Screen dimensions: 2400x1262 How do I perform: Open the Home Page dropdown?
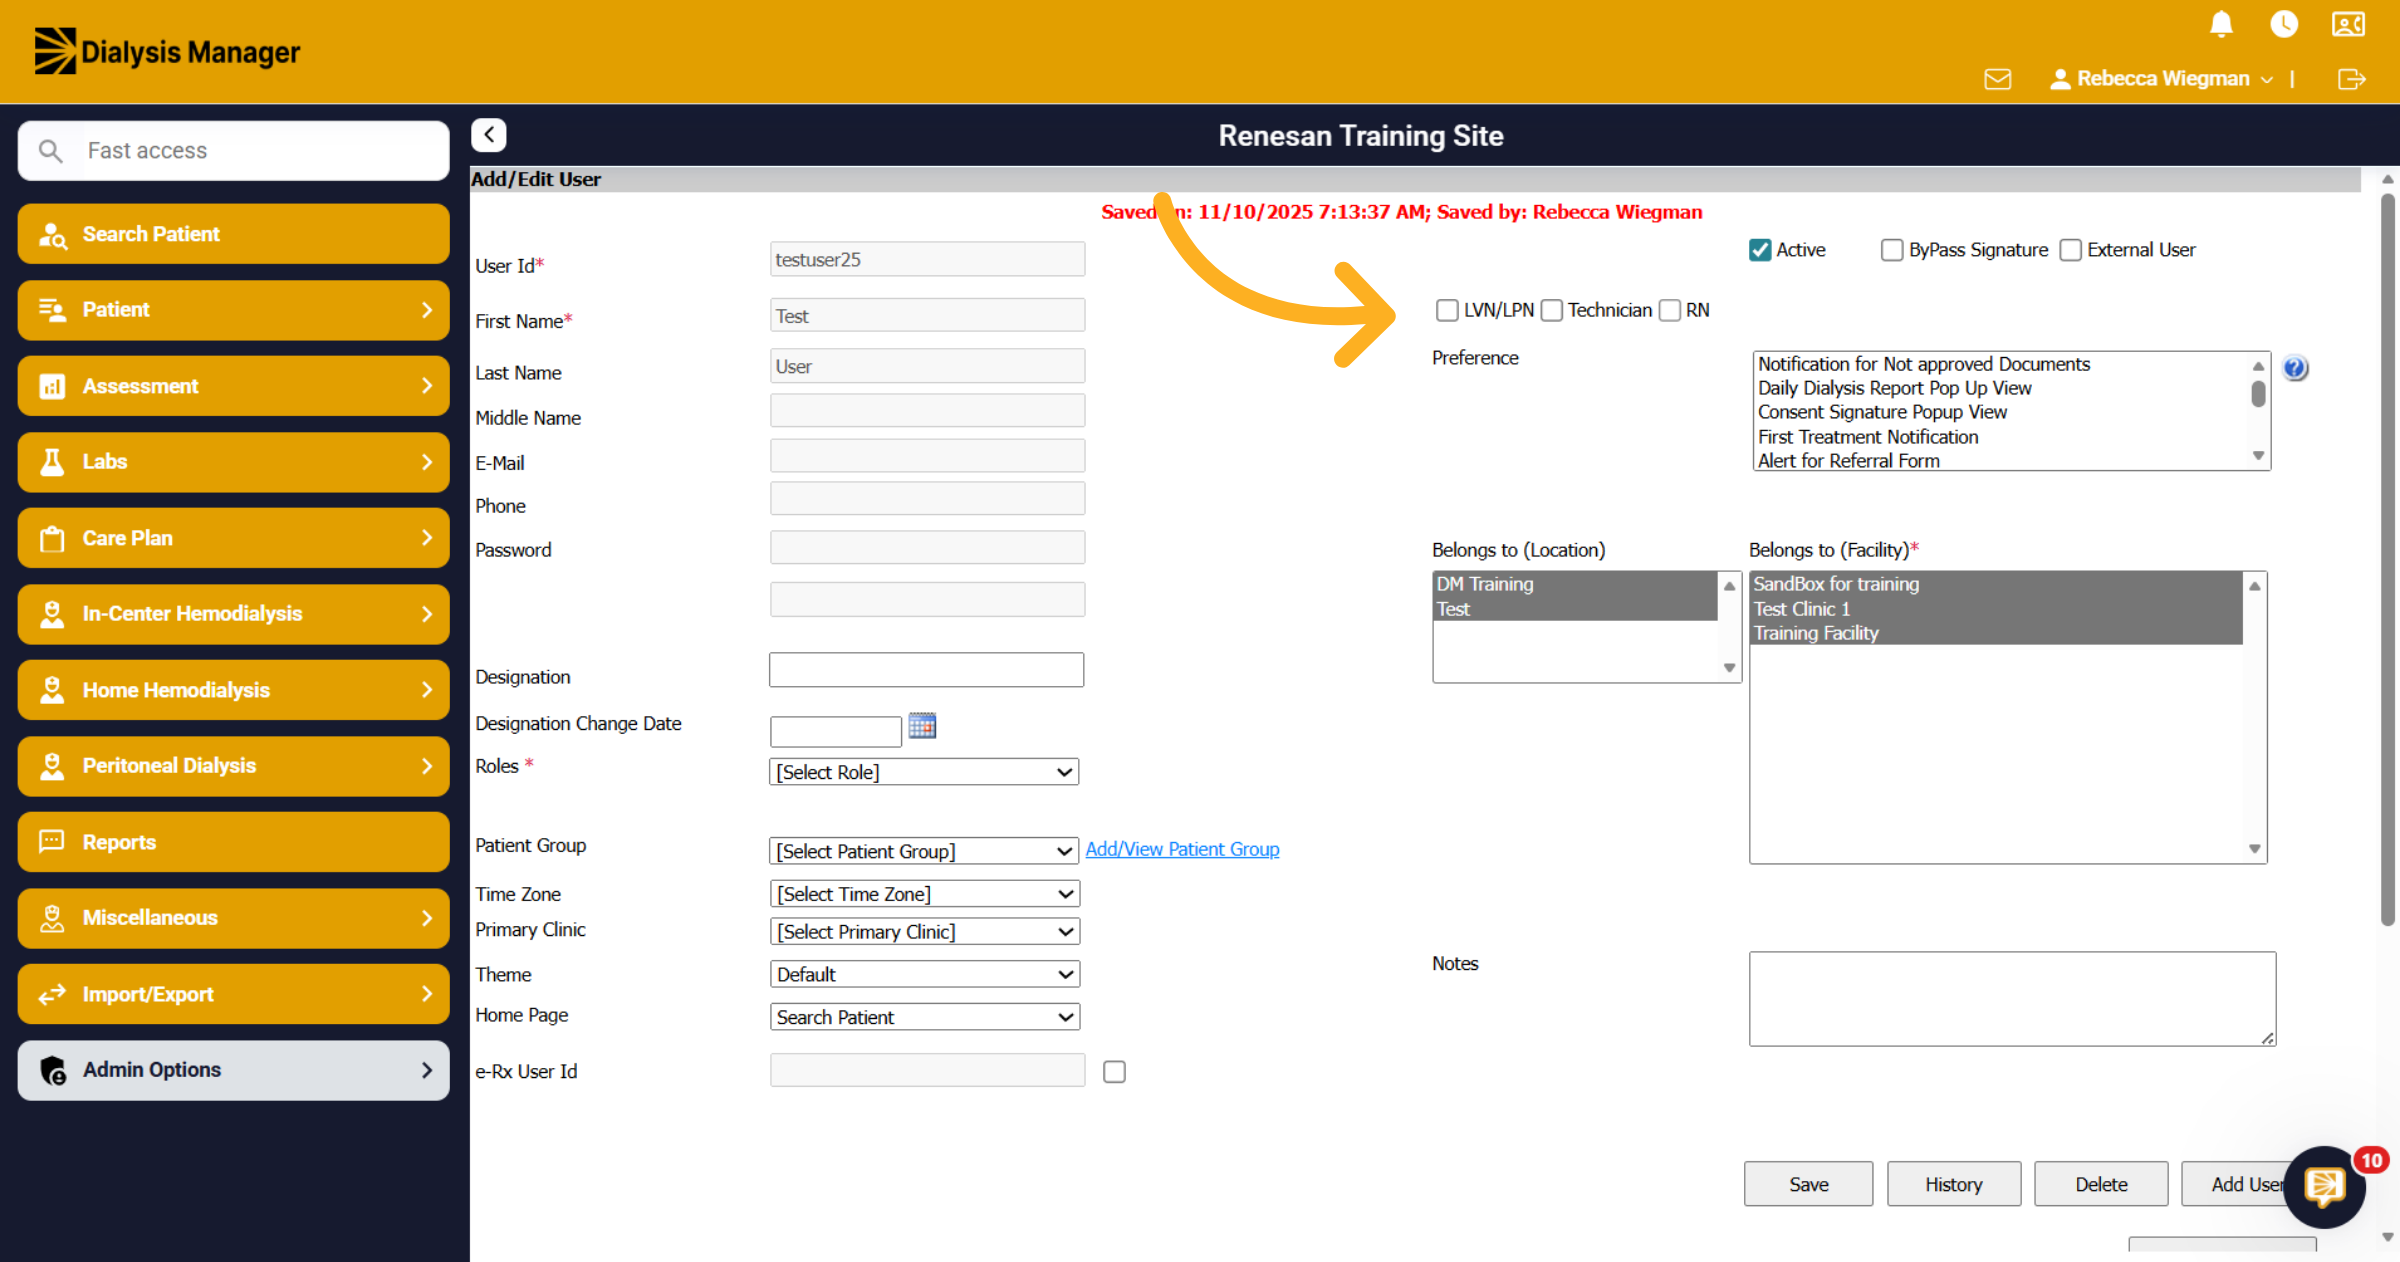click(924, 1017)
